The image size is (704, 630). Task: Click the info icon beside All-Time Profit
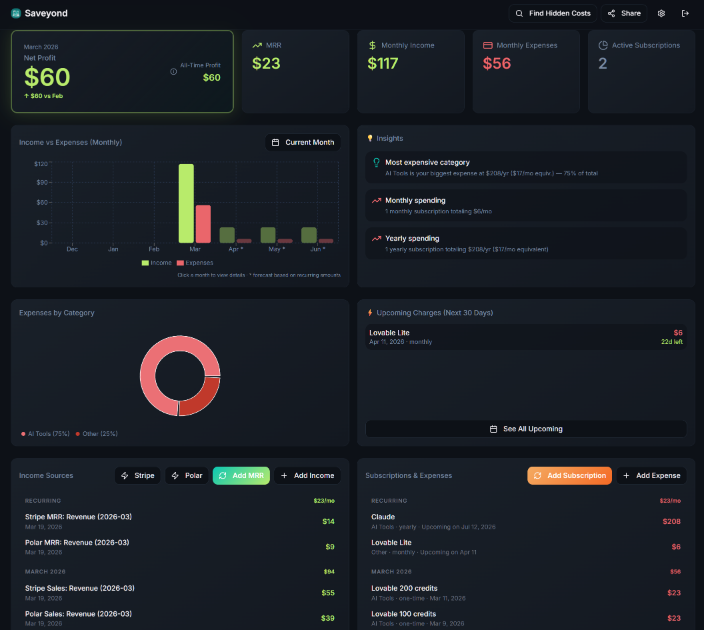[x=173, y=71]
